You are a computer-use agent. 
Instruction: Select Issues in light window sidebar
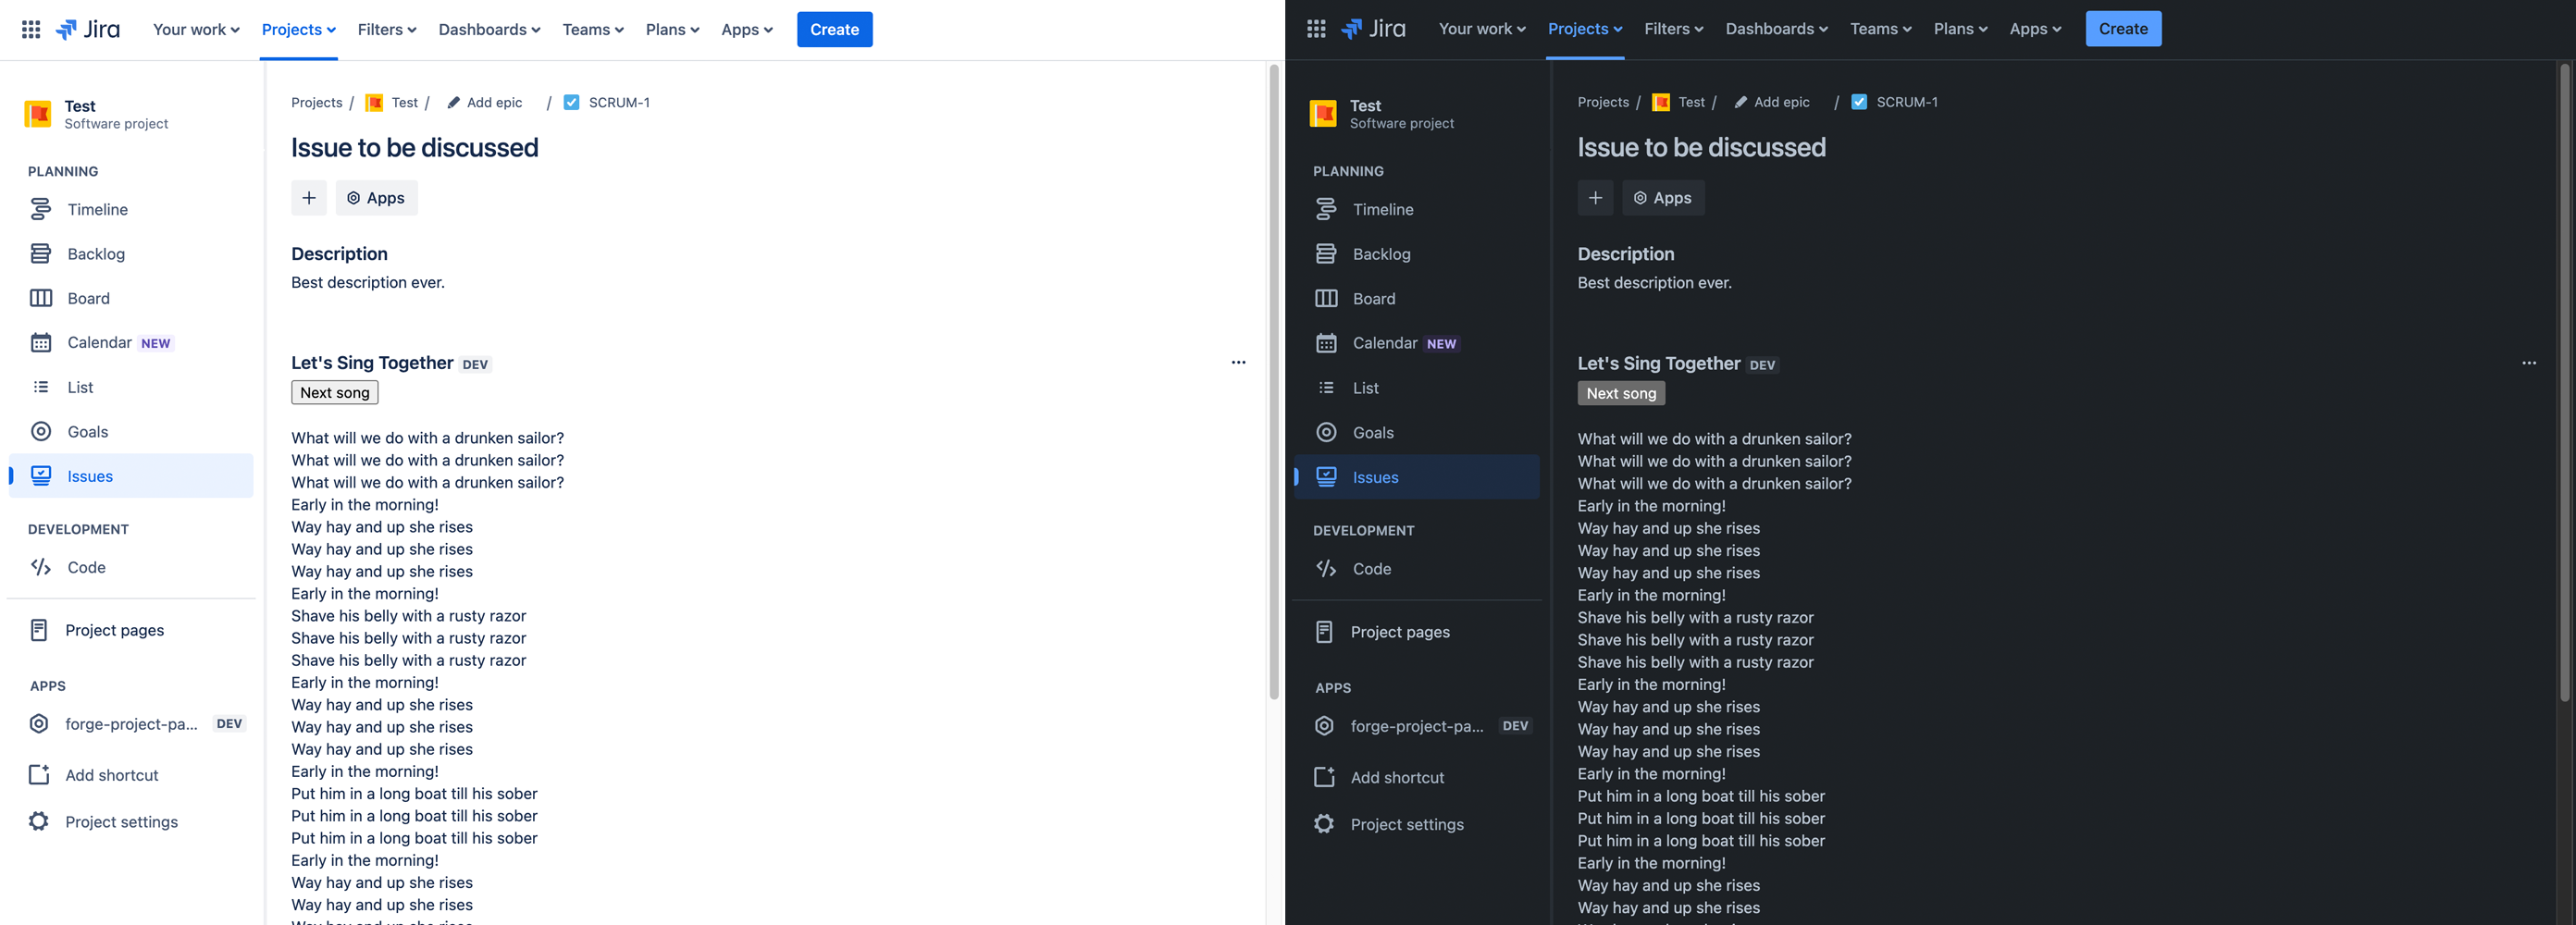(x=131, y=476)
